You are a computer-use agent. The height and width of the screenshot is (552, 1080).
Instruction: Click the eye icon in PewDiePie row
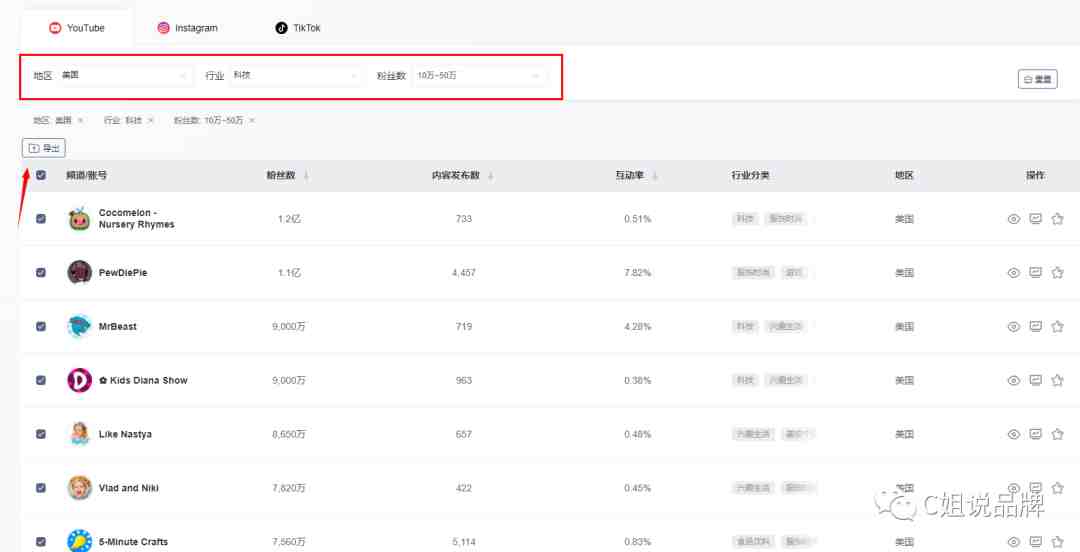1013,273
